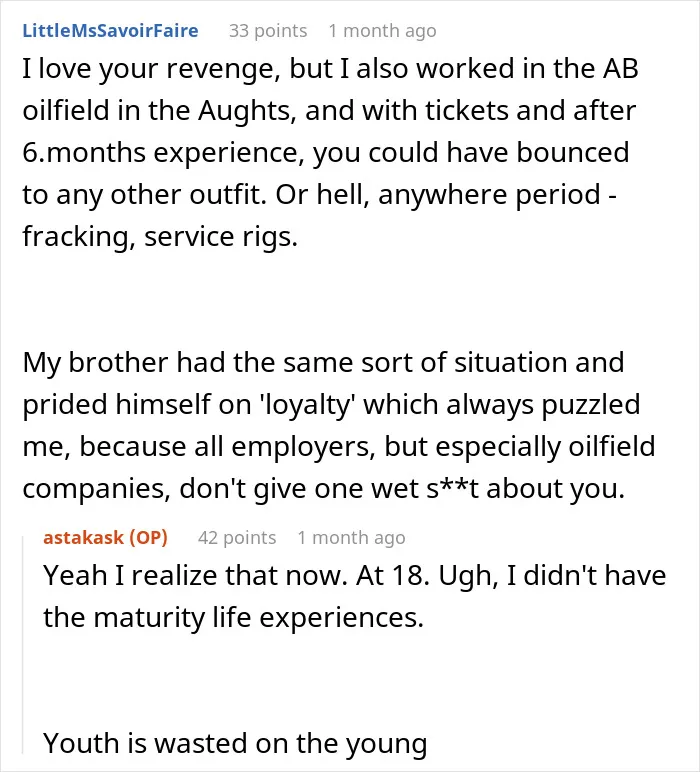Open LittleMsSavoirFaire's user profile
Image resolution: width=700 pixels, height=772 pixels.
coord(110,31)
